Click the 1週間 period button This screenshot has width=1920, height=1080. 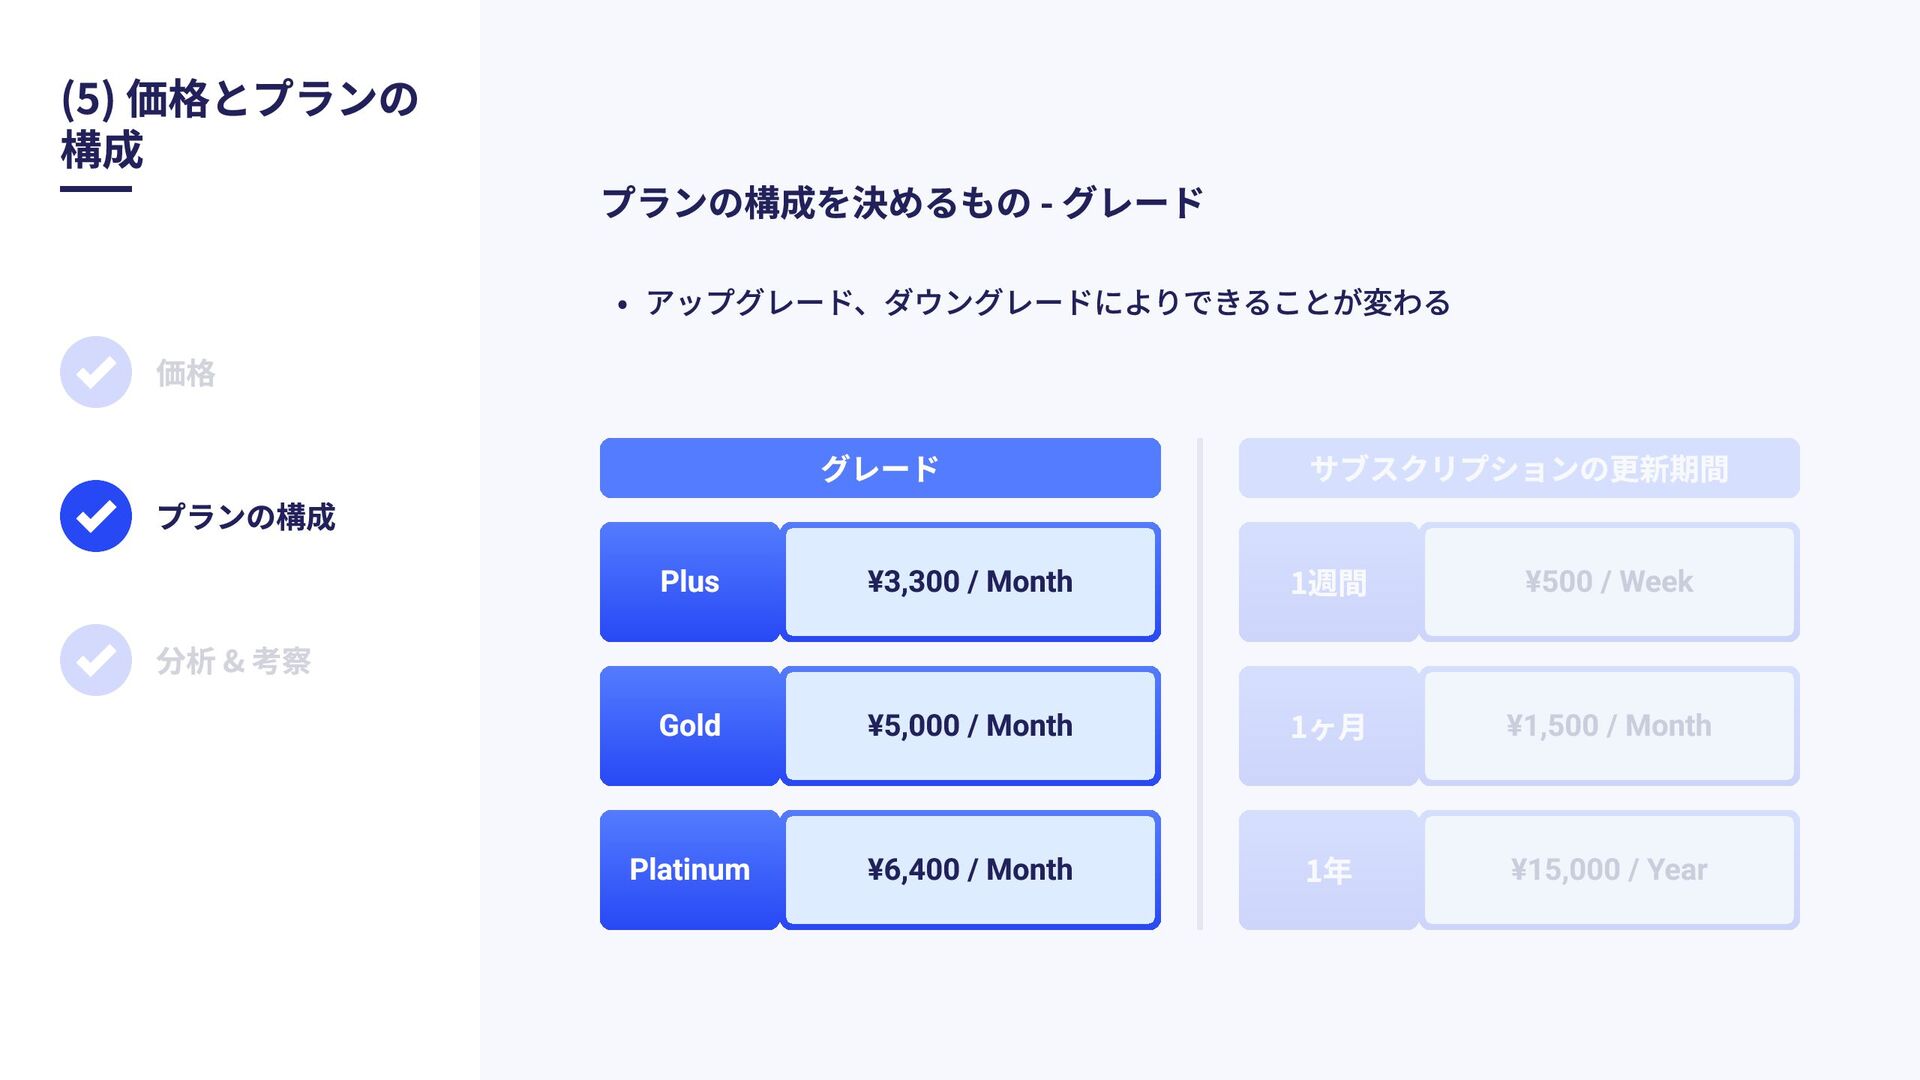pyautogui.click(x=1329, y=582)
